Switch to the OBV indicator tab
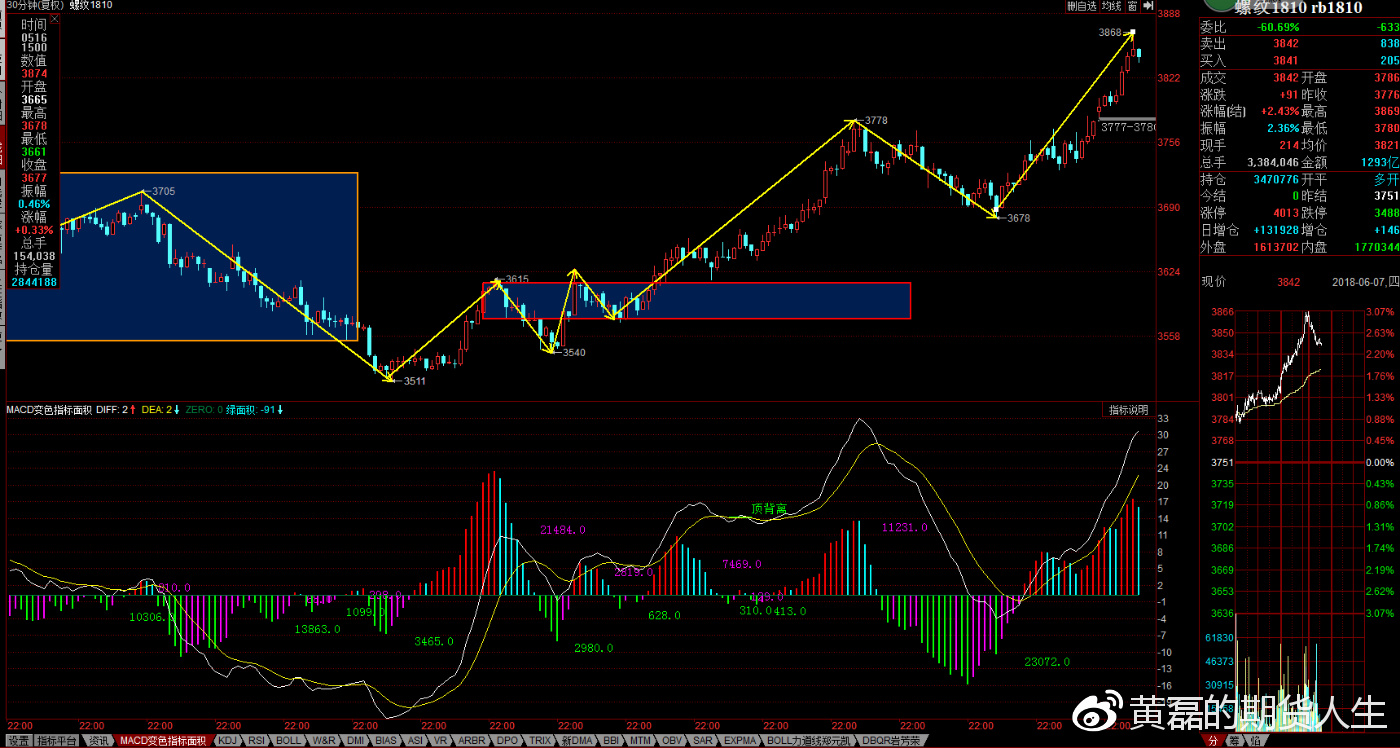The height and width of the screenshot is (748, 1400). coord(672,741)
